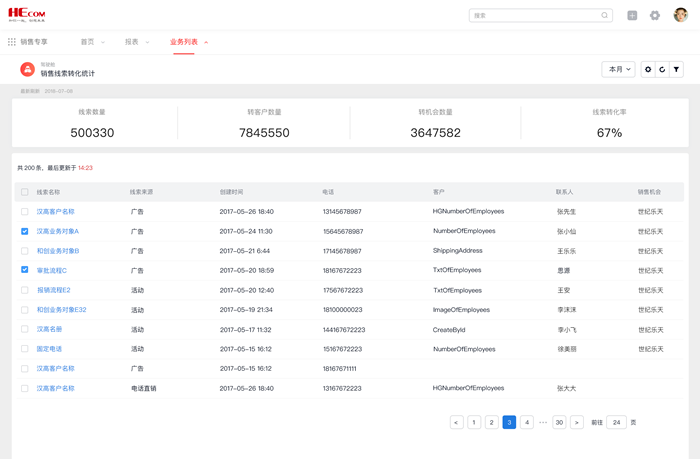
Task: Open the filter funnel icon
Action: point(676,70)
